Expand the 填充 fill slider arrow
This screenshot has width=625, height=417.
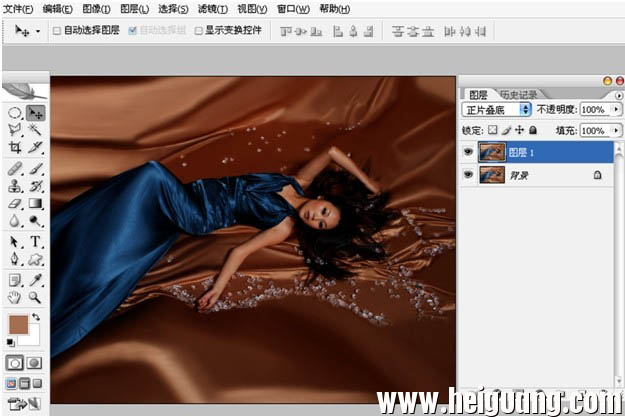click(x=616, y=130)
